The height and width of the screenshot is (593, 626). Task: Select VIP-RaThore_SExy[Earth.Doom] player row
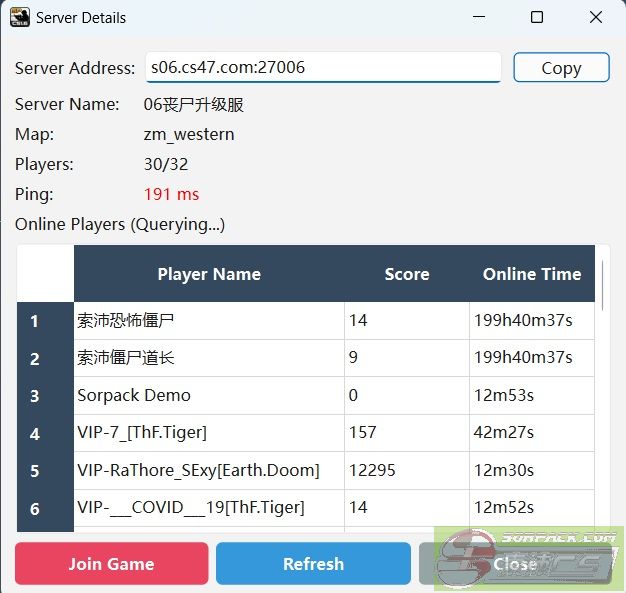pos(209,471)
